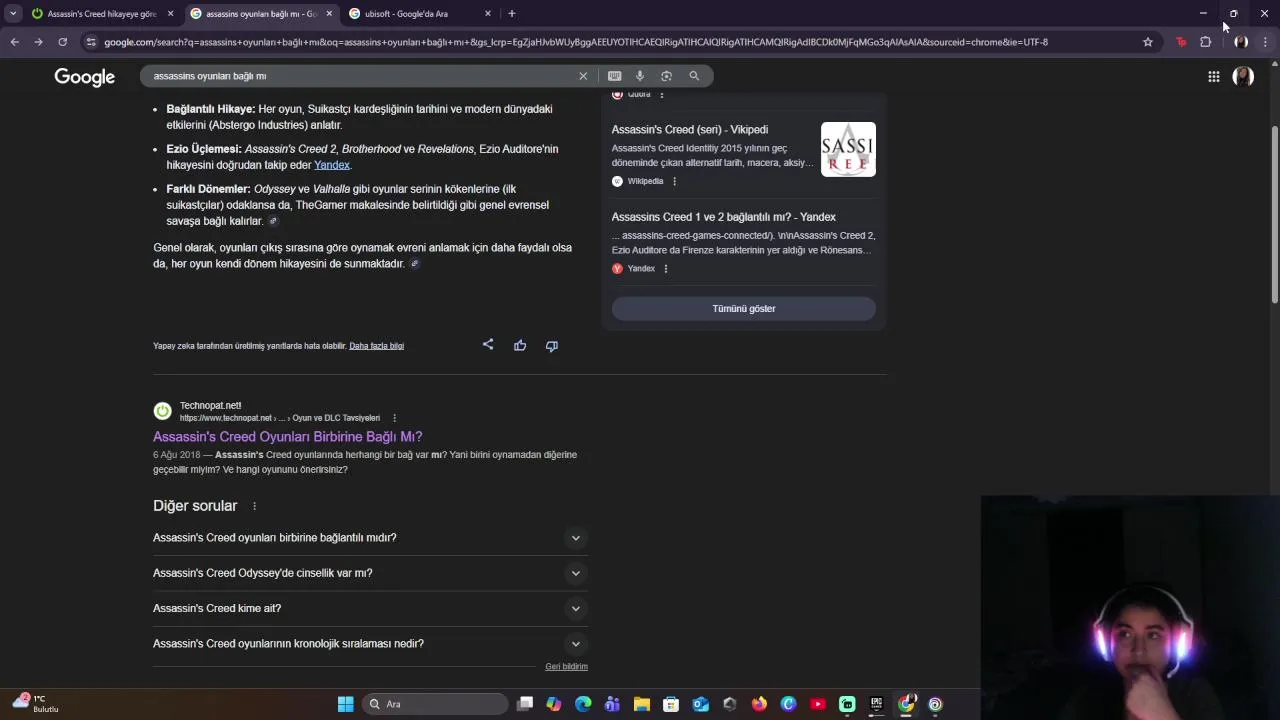Click the Assassin's Creed Wikipedia thumbnail image
Viewport: 1280px width, 720px height.
coord(848,149)
